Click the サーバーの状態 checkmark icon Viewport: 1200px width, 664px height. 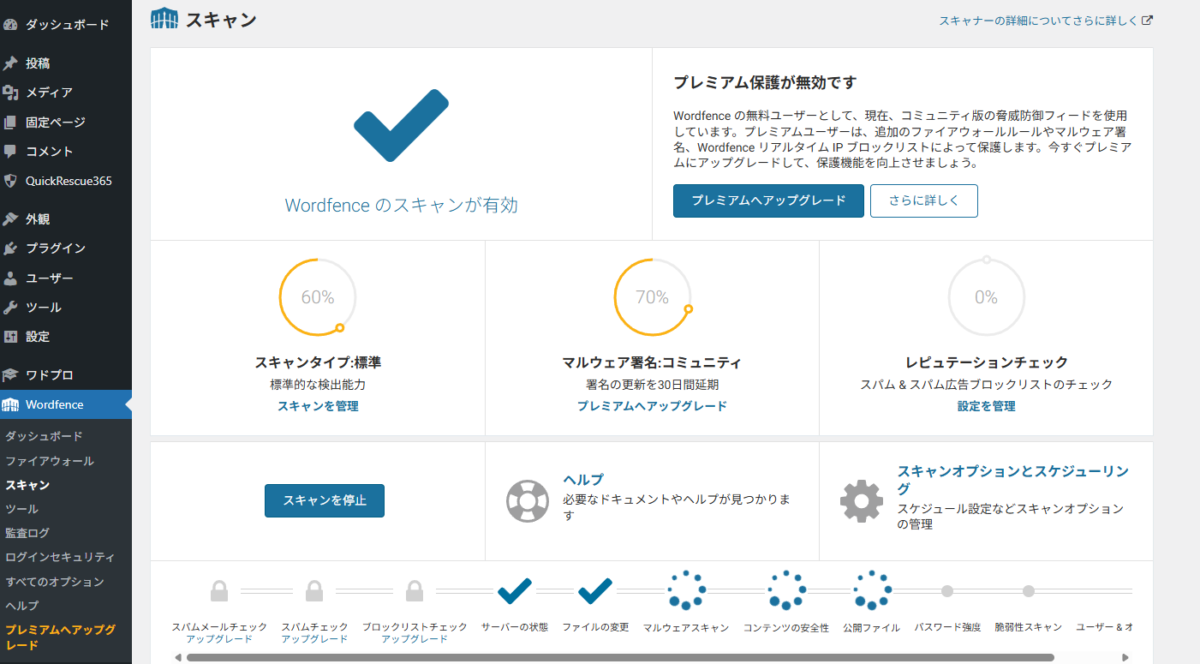click(x=514, y=591)
